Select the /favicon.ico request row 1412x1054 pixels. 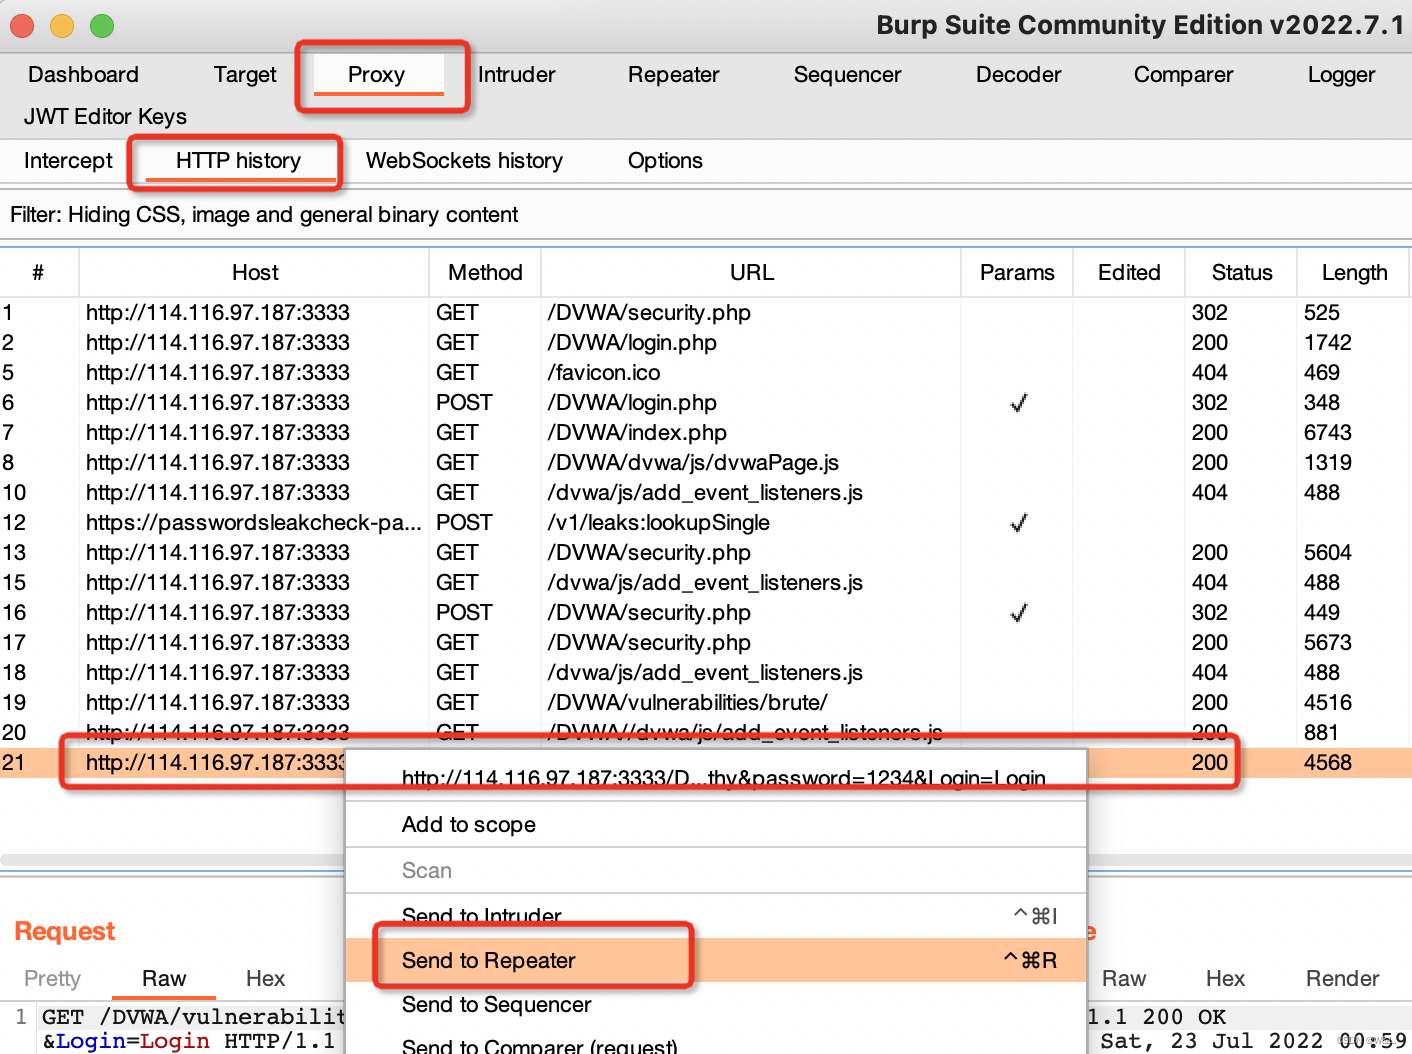click(x=706, y=373)
